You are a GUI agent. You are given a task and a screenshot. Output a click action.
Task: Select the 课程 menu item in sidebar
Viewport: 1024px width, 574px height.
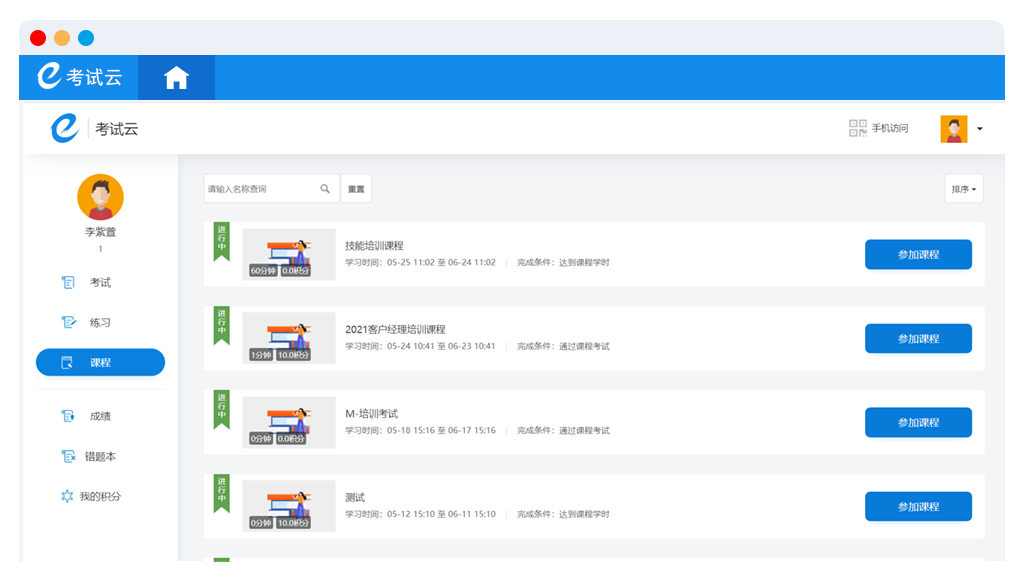(x=100, y=362)
